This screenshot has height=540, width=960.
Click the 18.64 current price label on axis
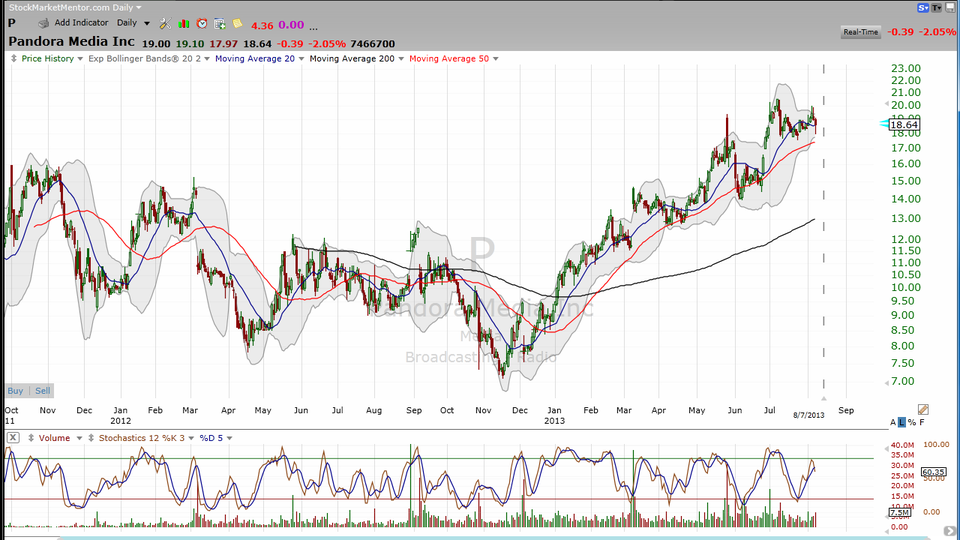904,124
